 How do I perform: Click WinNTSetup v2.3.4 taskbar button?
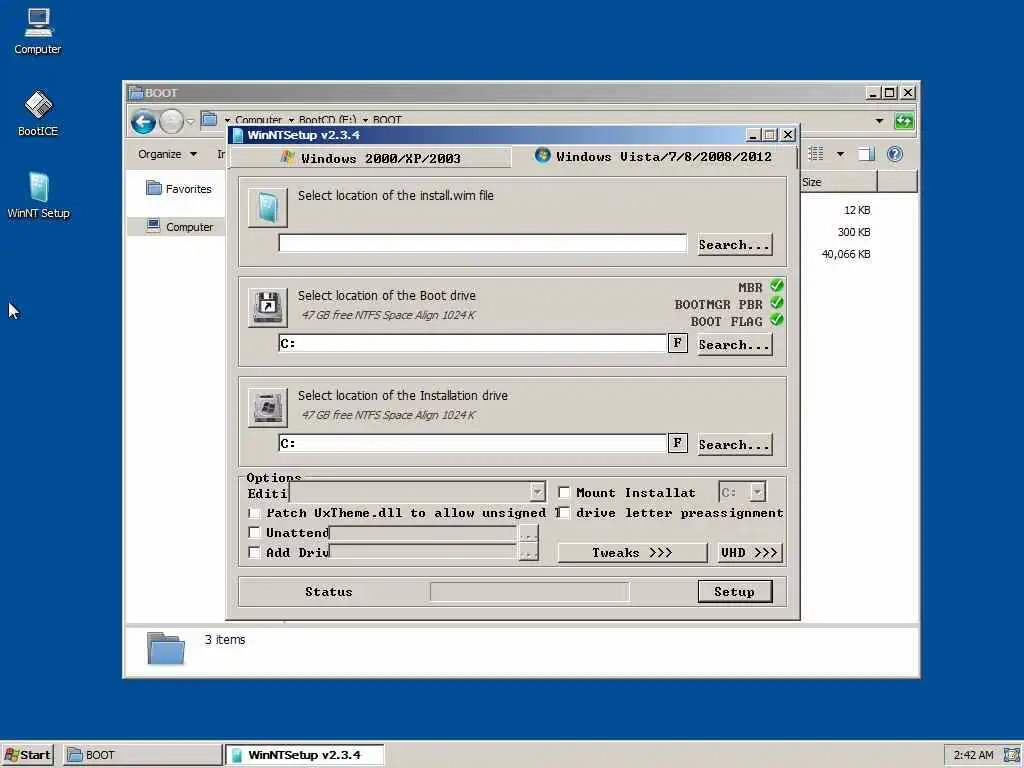[304, 755]
